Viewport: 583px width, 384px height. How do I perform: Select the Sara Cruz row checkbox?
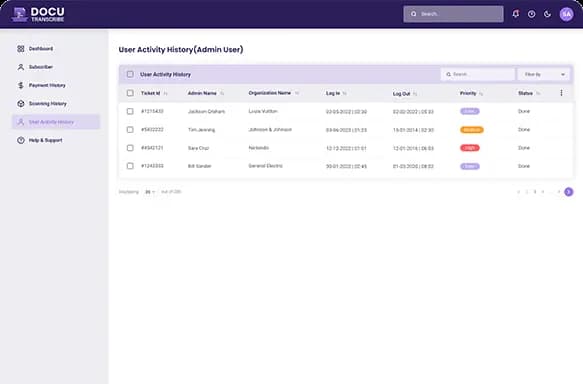(130, 148)
